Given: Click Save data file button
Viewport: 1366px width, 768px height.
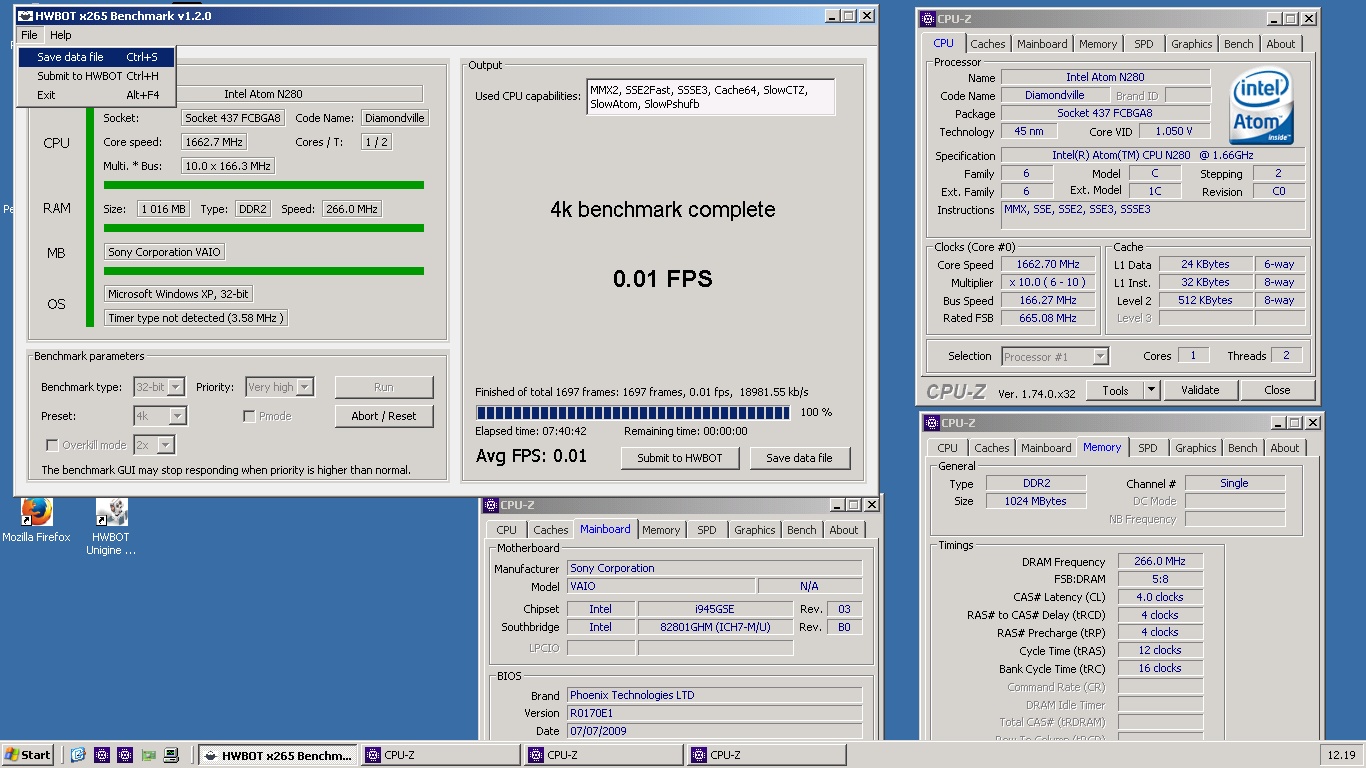Looking at the screenshot, I should click(799, 458).
